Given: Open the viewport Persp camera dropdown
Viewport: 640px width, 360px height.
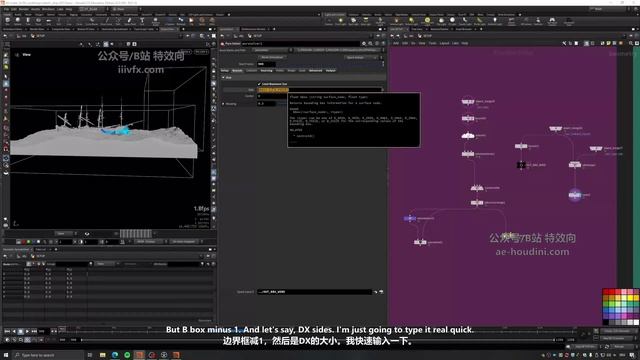Looking at the screenshot, I should 186,52.
